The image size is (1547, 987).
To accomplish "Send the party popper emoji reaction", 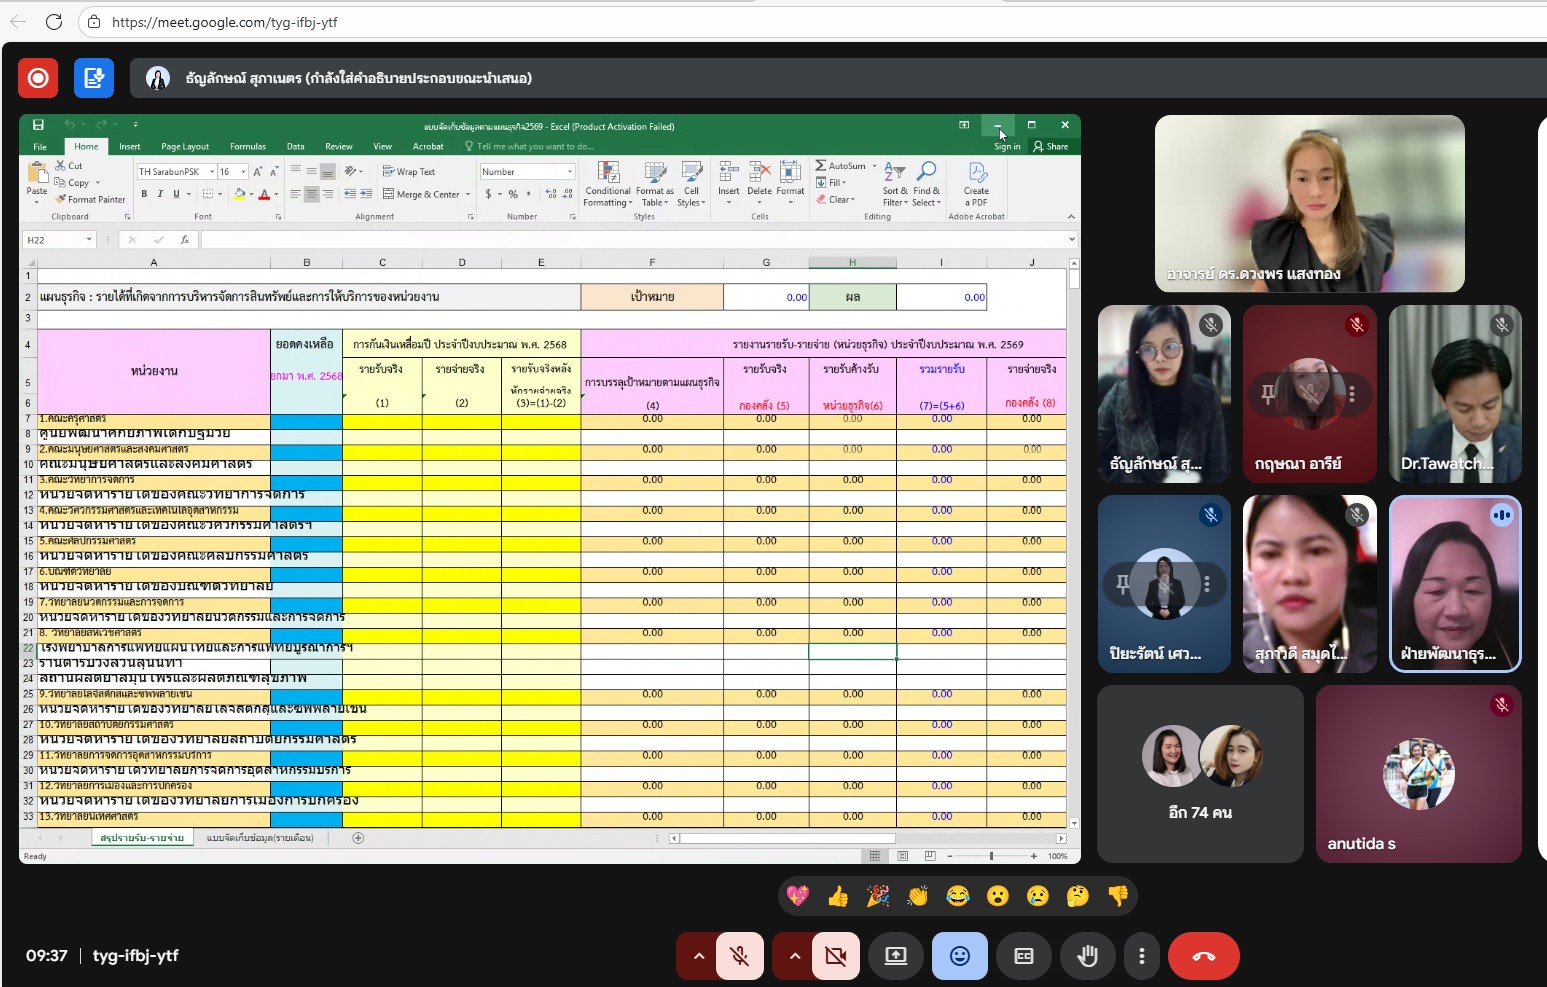I will pyautogui.click(x=878, y=896).
